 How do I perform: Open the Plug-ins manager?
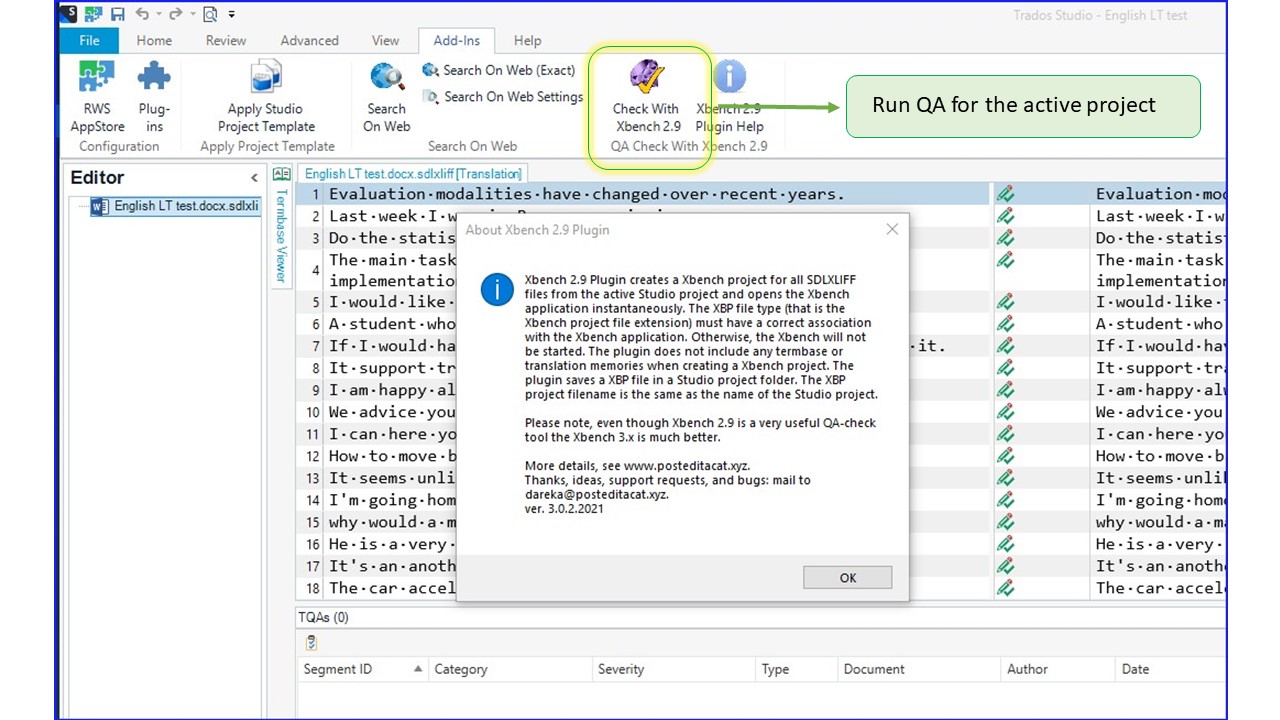pos(154,97)
